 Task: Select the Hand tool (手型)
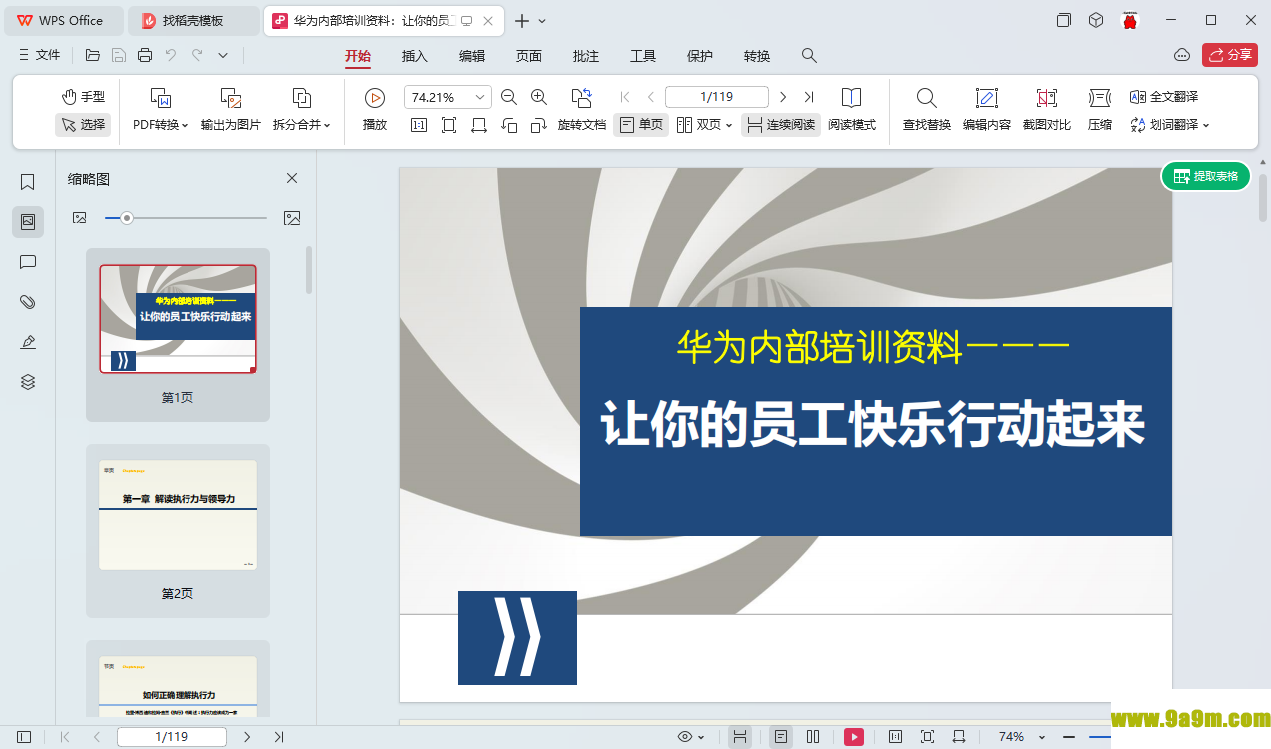pyautogui.click(x=83, y=97)
